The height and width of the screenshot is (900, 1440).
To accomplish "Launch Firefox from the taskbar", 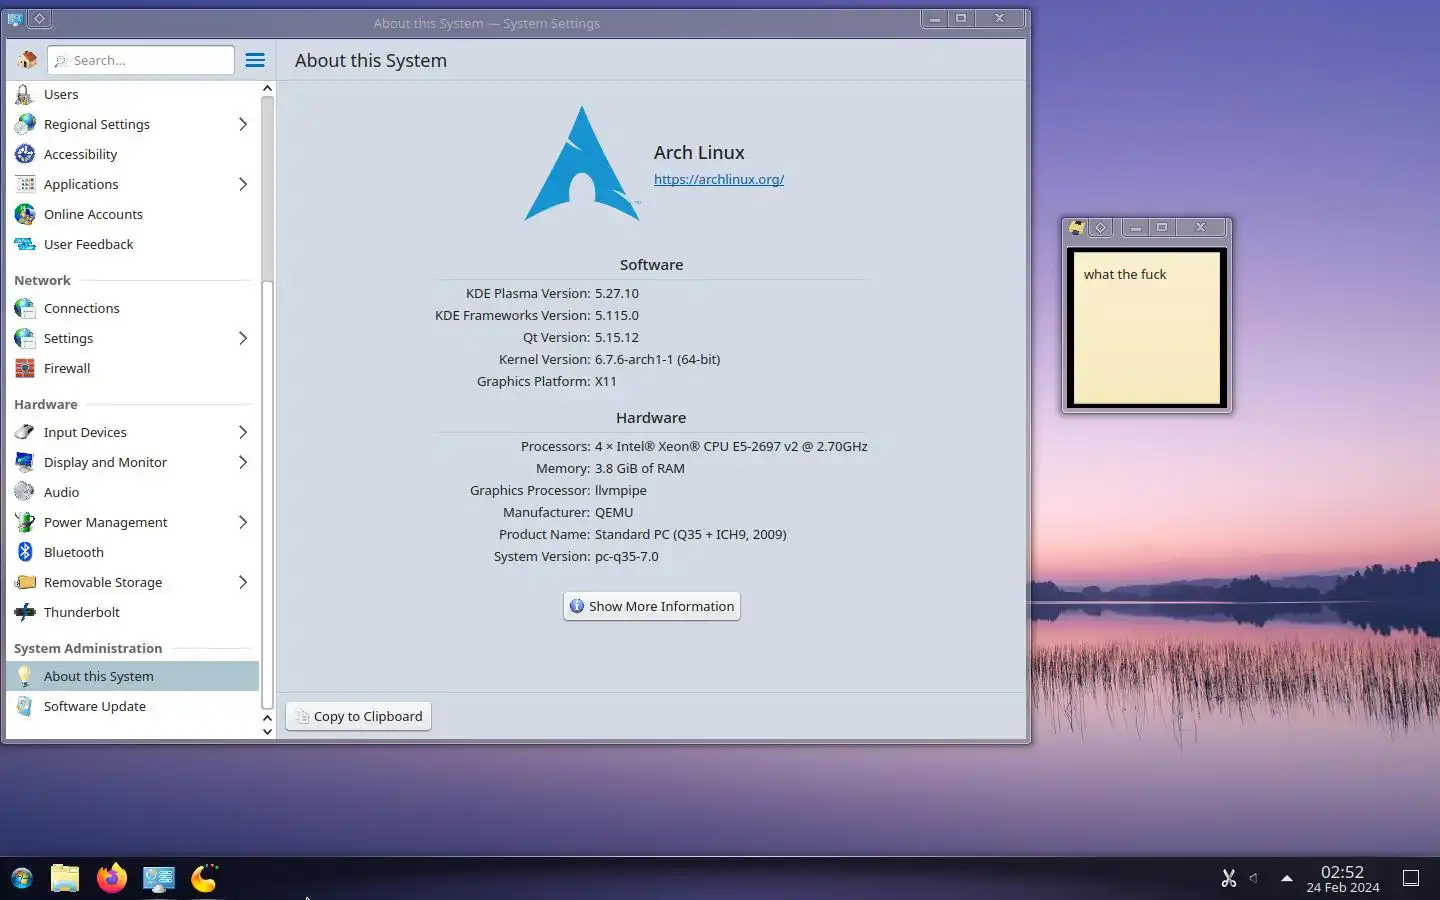I will coord(111,878).
